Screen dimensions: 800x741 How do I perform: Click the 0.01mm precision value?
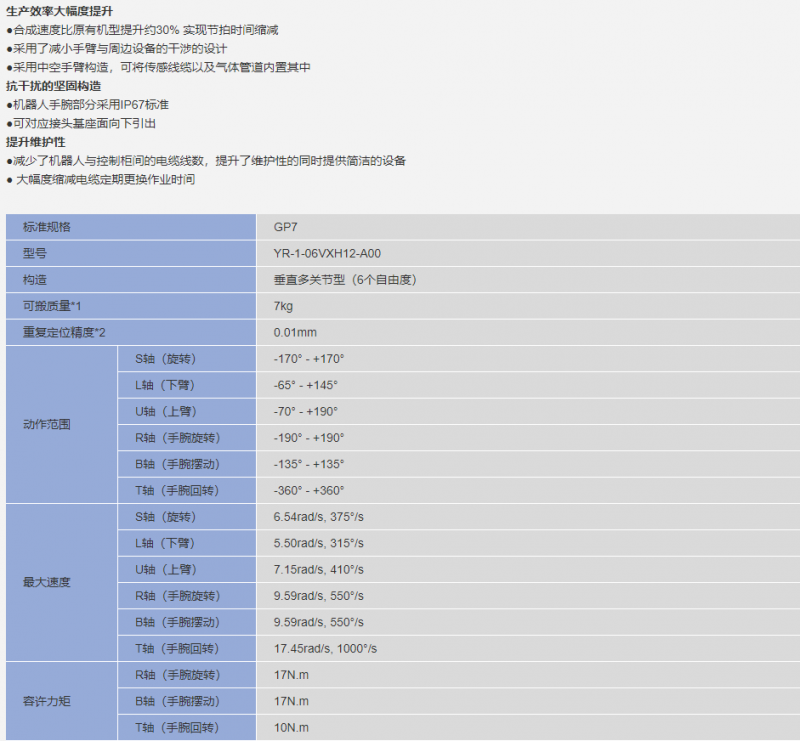tap(295, 333)
